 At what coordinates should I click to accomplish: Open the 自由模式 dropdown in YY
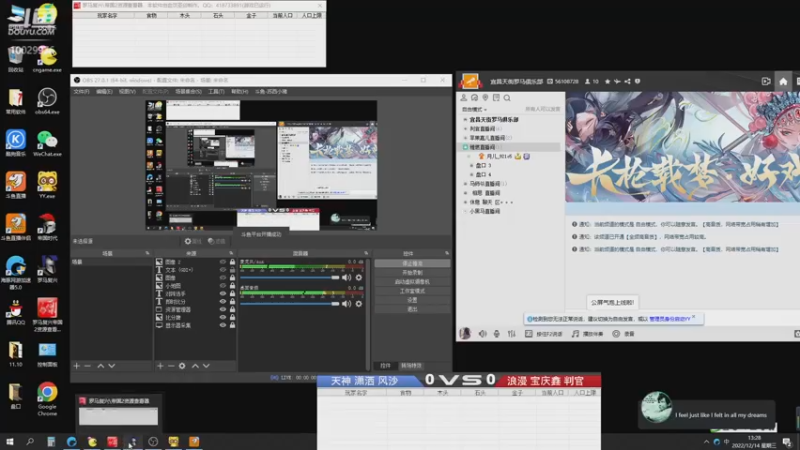coord(474,109)
